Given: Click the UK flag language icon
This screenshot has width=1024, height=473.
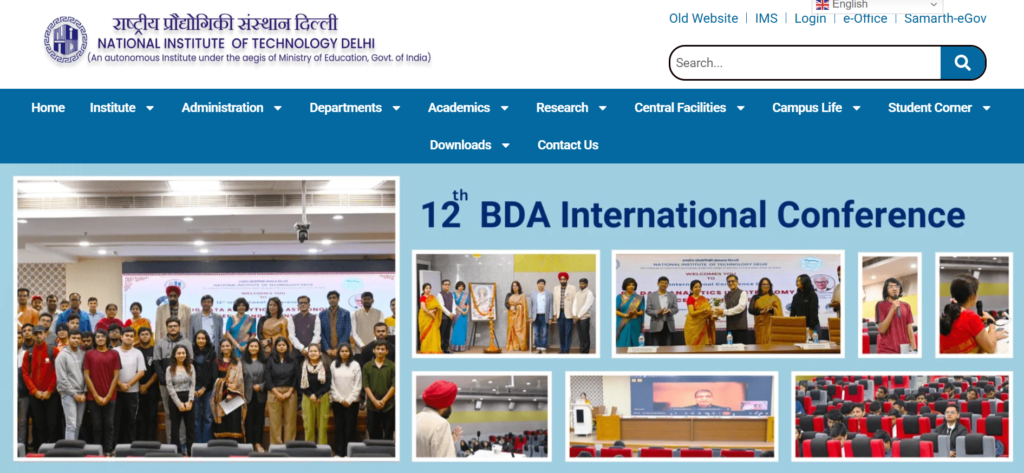Looking at the screenshot, I should tap(822, 5).
